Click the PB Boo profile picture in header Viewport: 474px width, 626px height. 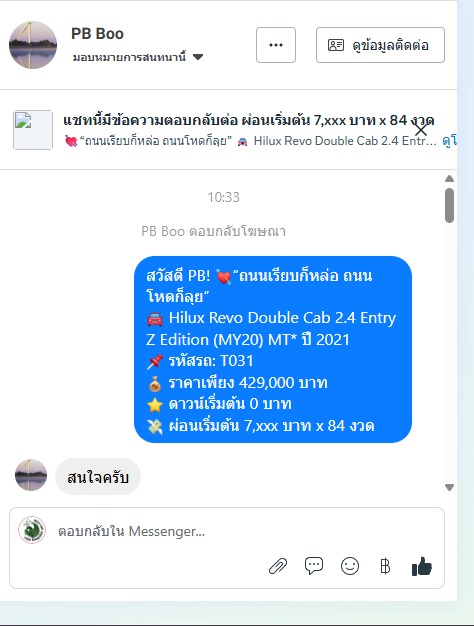33,45
